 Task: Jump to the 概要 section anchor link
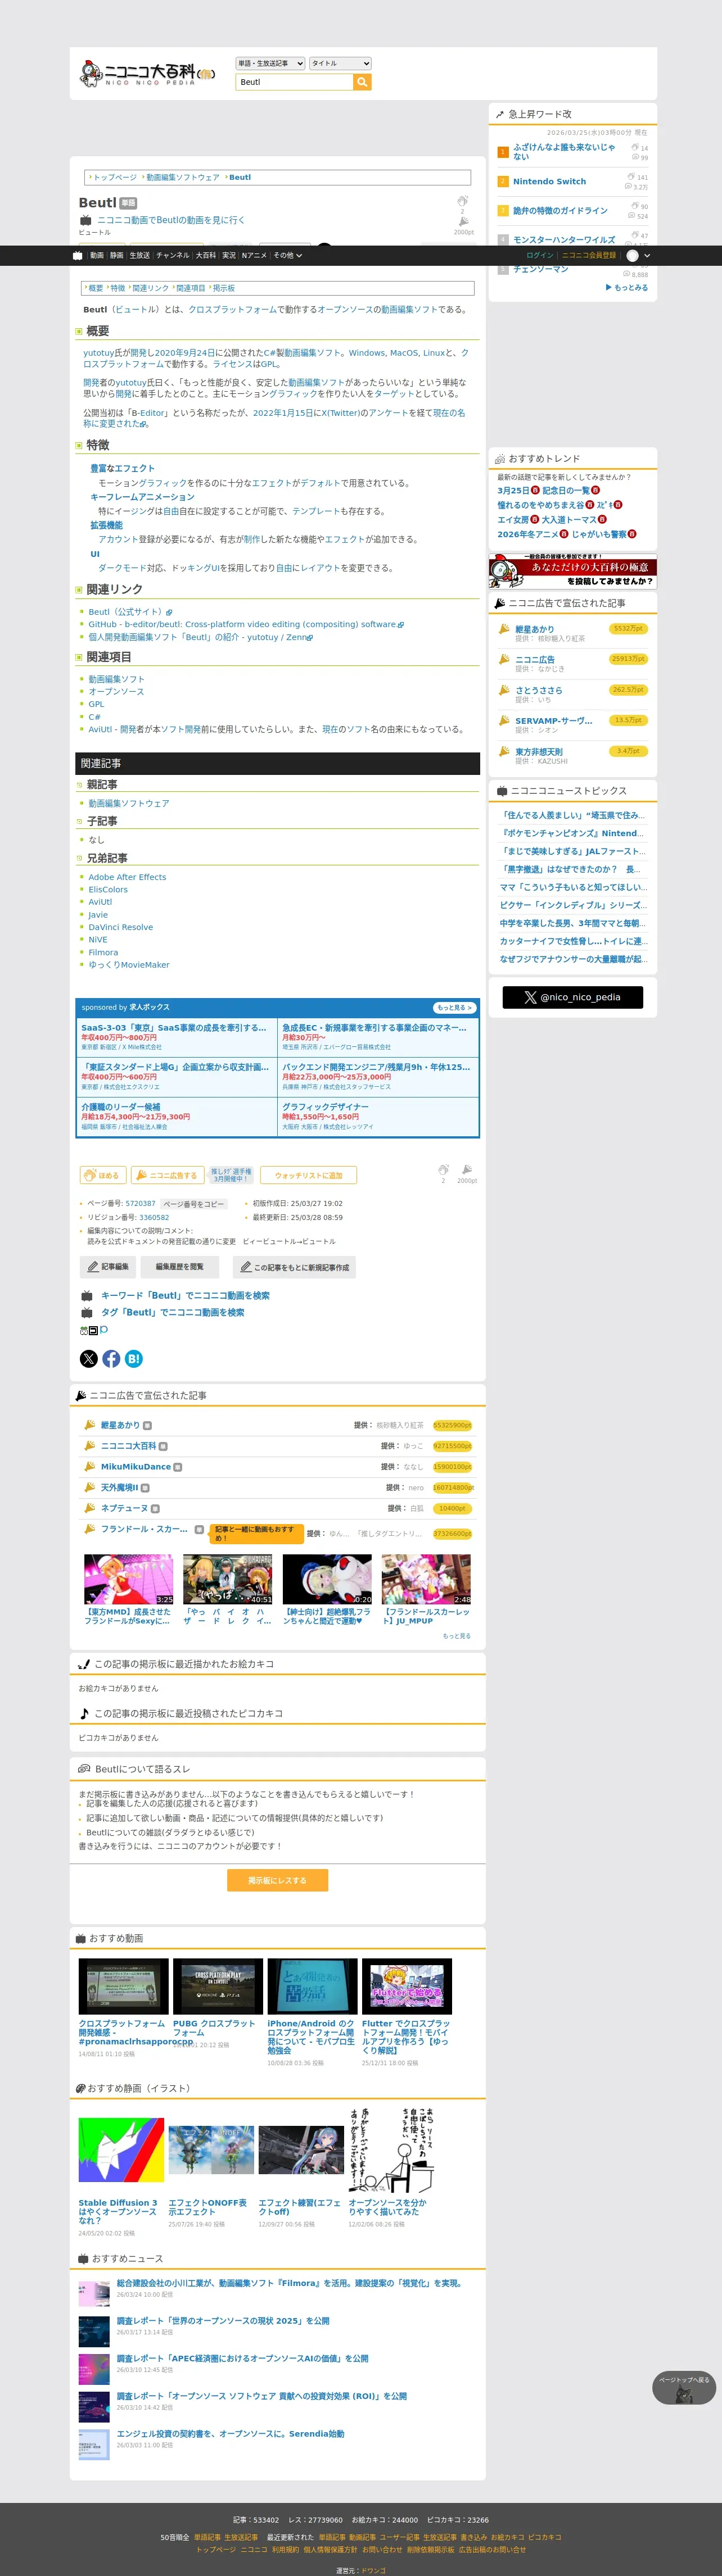[96, 288]
